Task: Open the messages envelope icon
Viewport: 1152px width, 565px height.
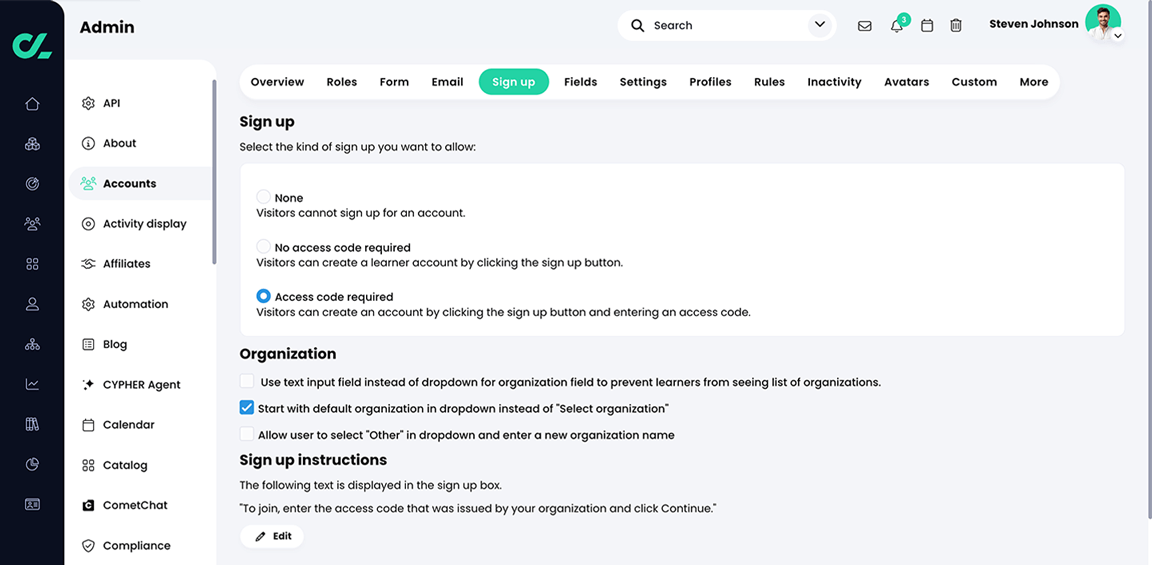Action: tap(865, 26)
